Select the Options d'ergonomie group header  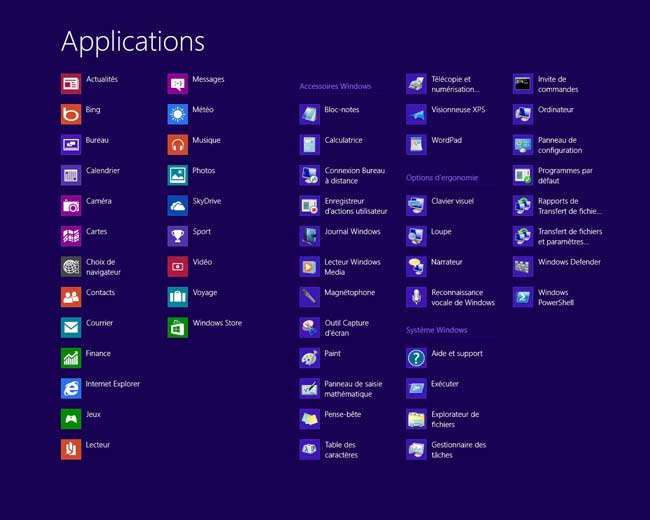click(442, 177)
